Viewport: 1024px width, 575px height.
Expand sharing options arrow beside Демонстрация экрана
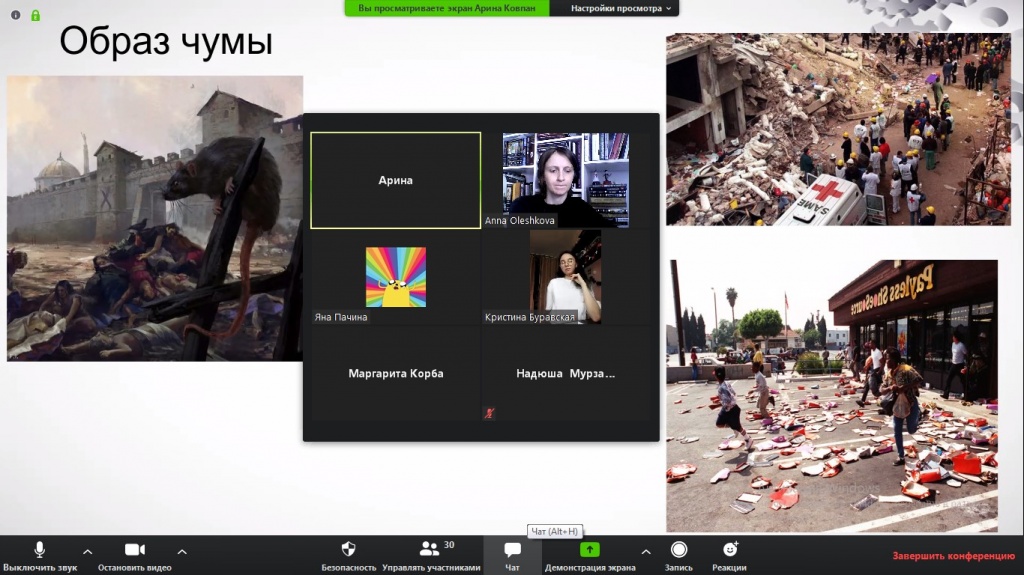click(645, 550)
